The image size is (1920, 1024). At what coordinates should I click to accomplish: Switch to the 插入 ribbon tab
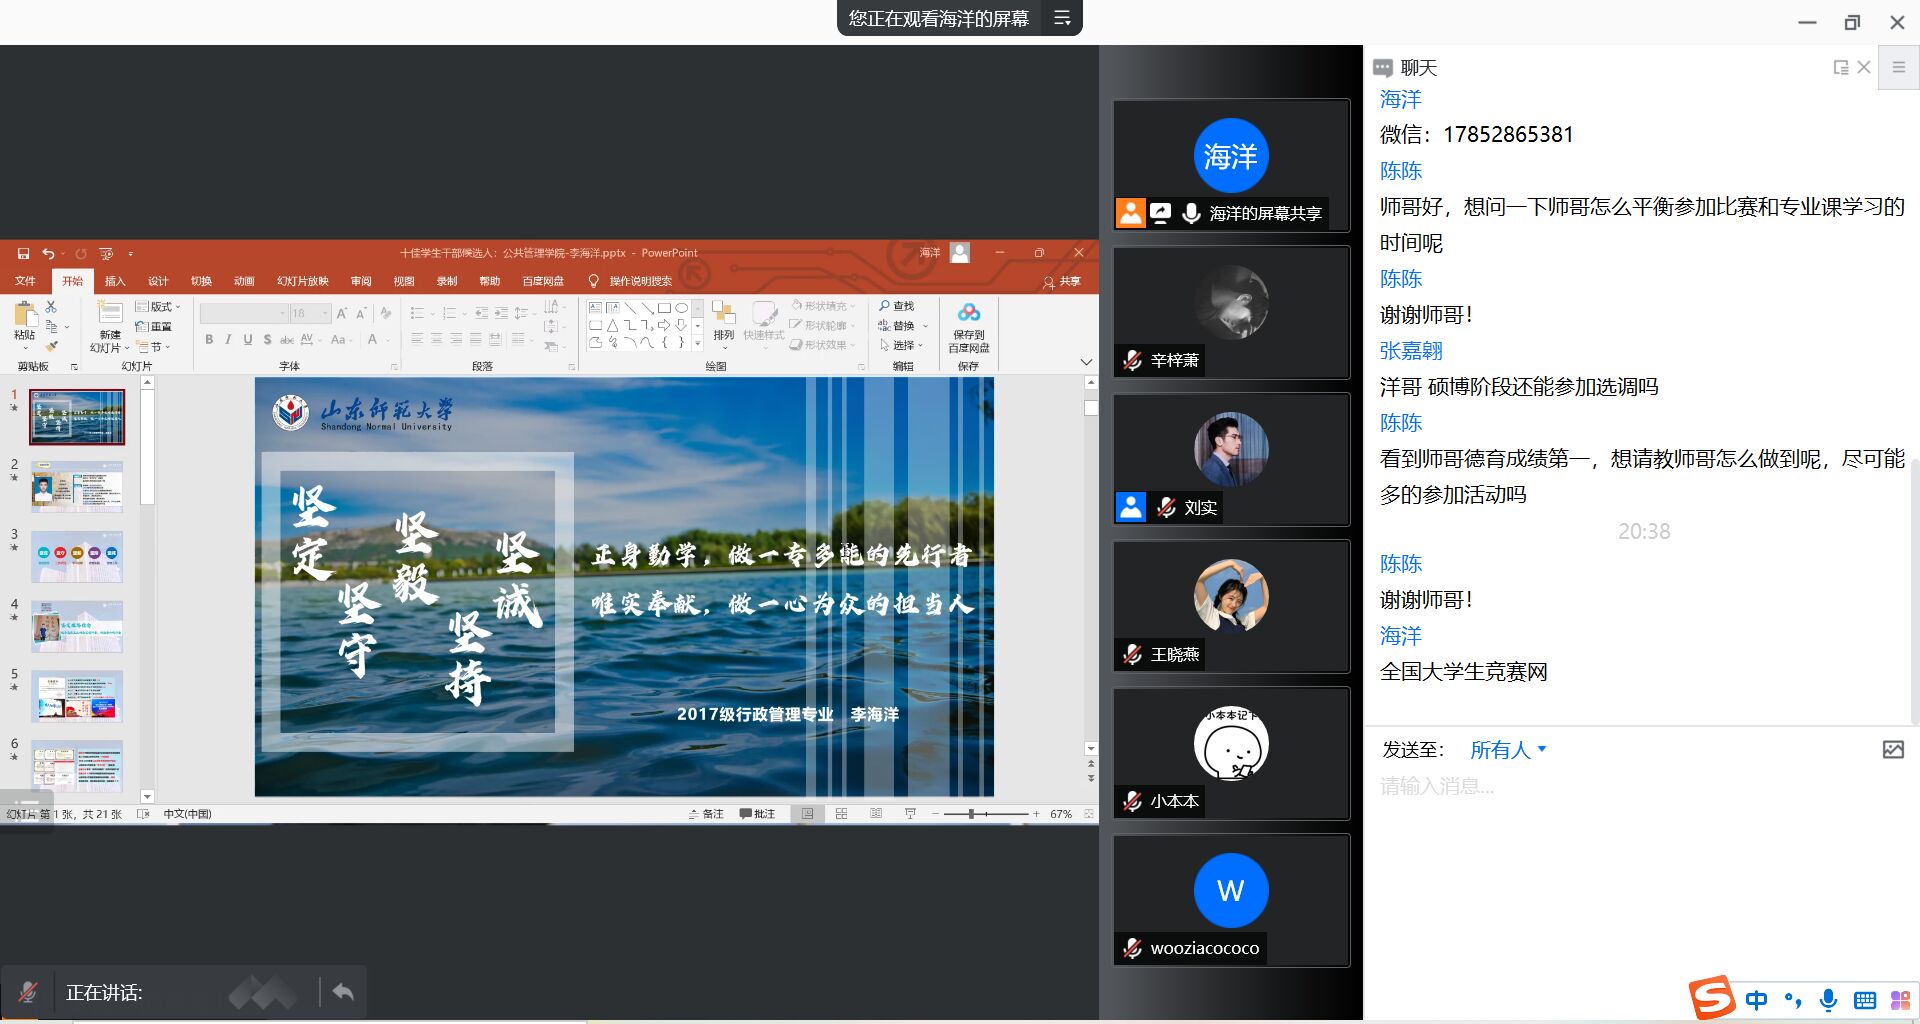(x=115, y=281)
